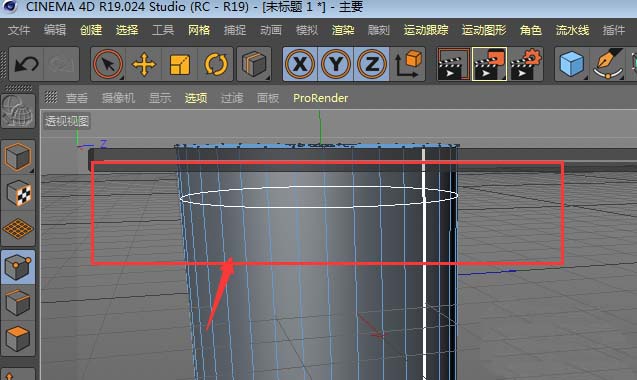Click the greyed-out Redo icon
The image size is (637, 380).
tap(61, 64)
